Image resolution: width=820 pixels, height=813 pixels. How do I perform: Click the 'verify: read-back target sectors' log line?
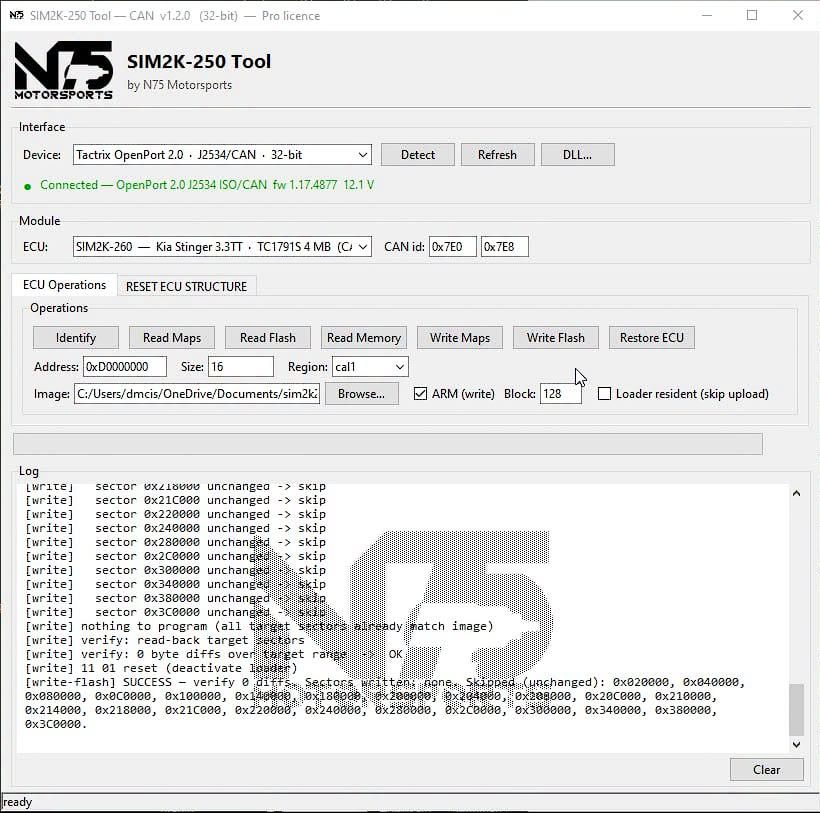[165, 640]
